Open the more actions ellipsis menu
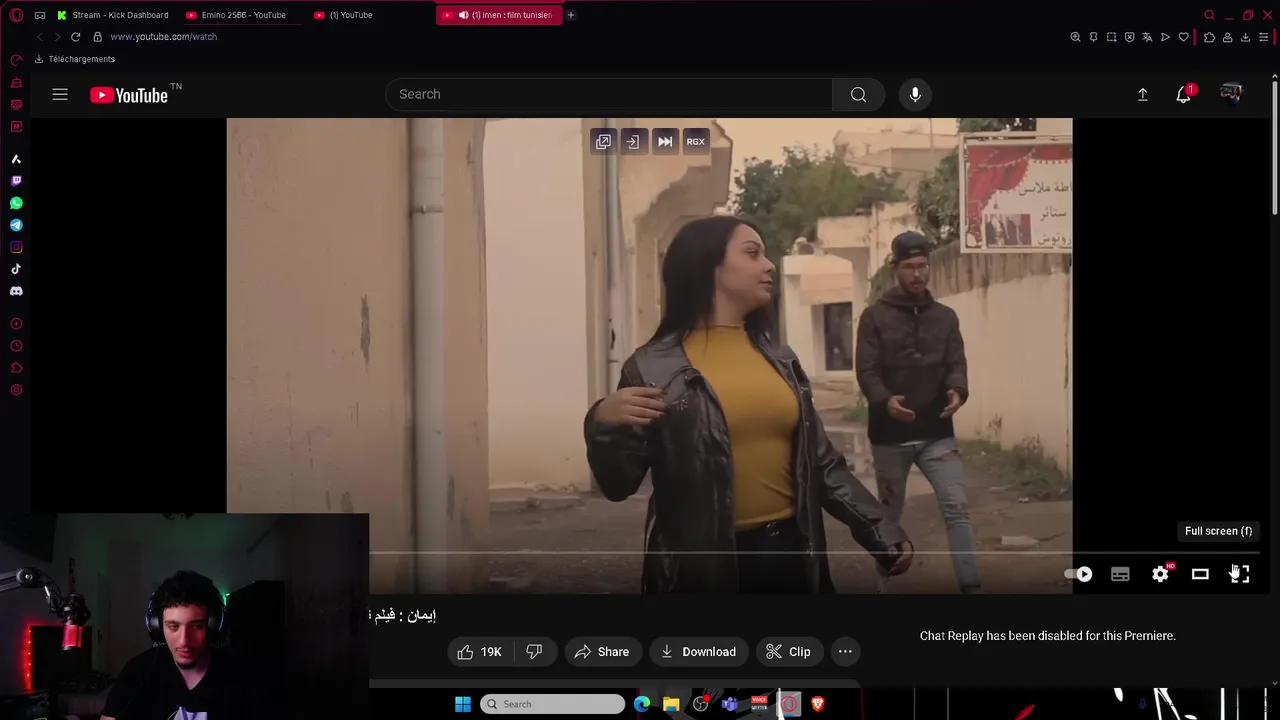1280x720 pixels. [845, 652]
